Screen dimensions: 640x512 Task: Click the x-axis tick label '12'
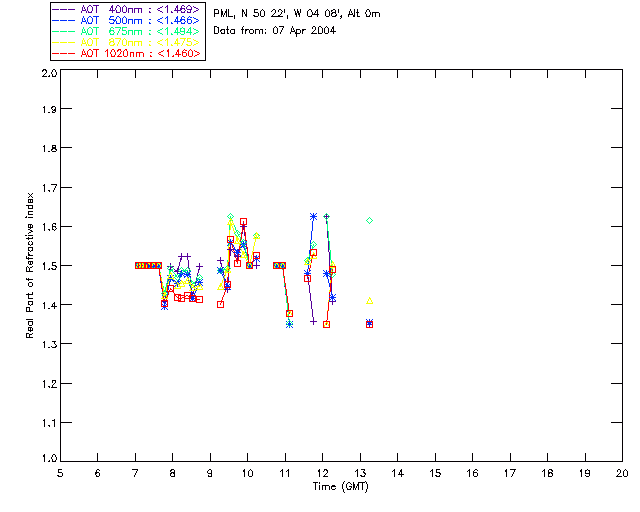point(322,473)
